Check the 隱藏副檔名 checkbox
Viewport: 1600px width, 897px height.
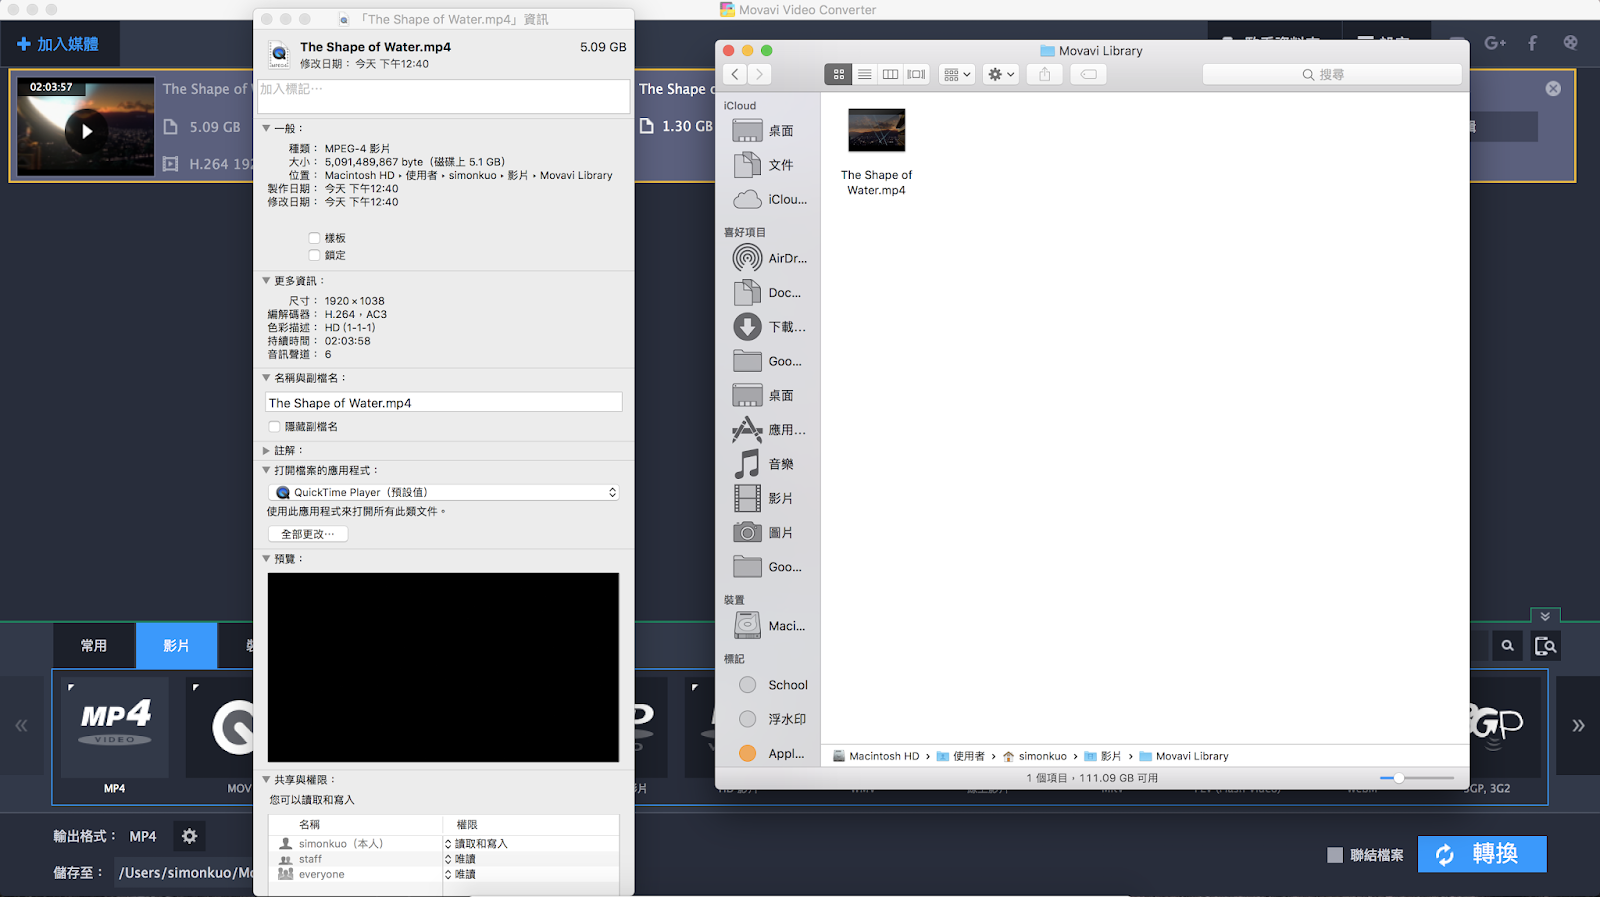tap(274, 427)
